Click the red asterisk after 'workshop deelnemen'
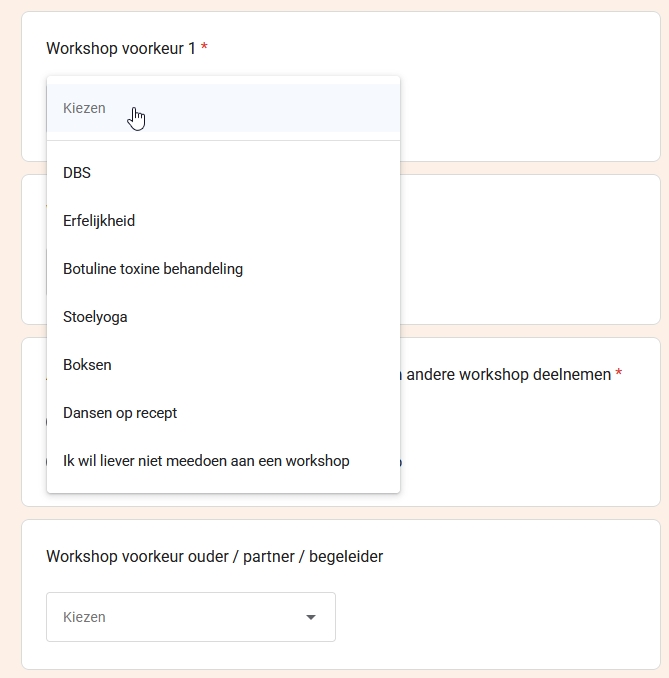669x678 pixels. pos(619,374)
